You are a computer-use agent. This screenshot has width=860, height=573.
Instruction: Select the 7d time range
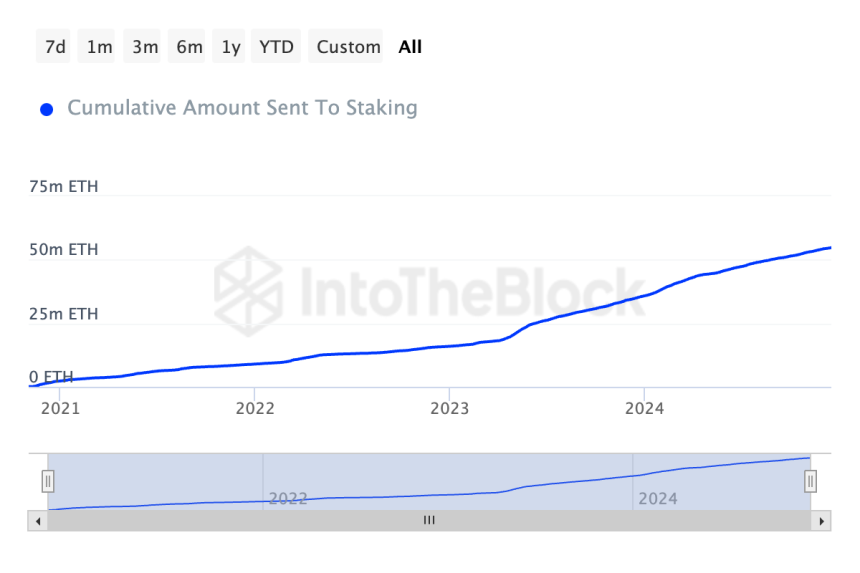(x=55, y=47)
